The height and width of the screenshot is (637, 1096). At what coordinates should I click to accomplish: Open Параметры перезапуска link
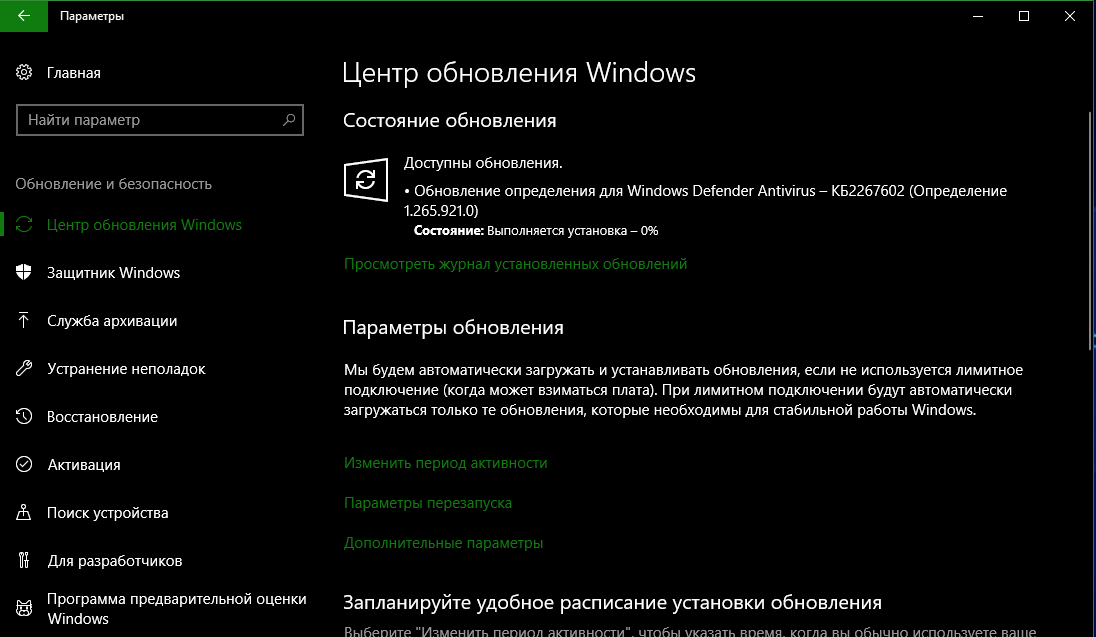[428, 503]
